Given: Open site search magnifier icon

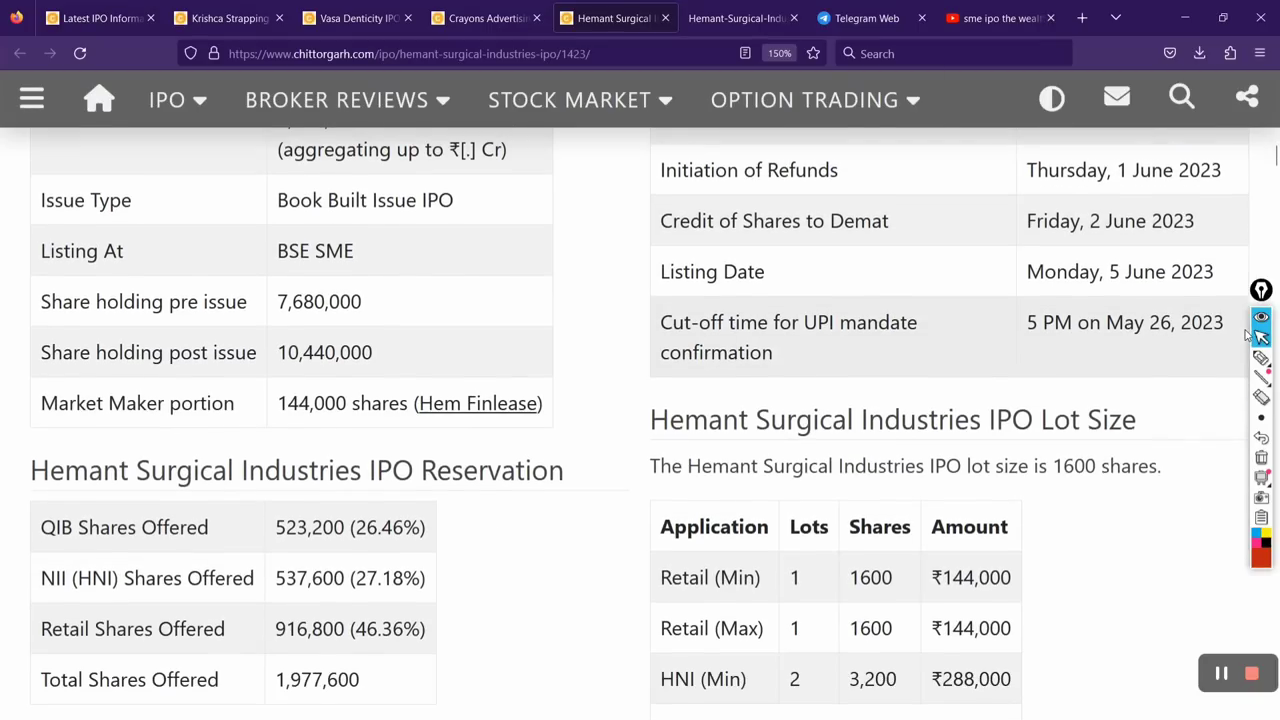Looking at the screenshot, I should point(1182,97).
